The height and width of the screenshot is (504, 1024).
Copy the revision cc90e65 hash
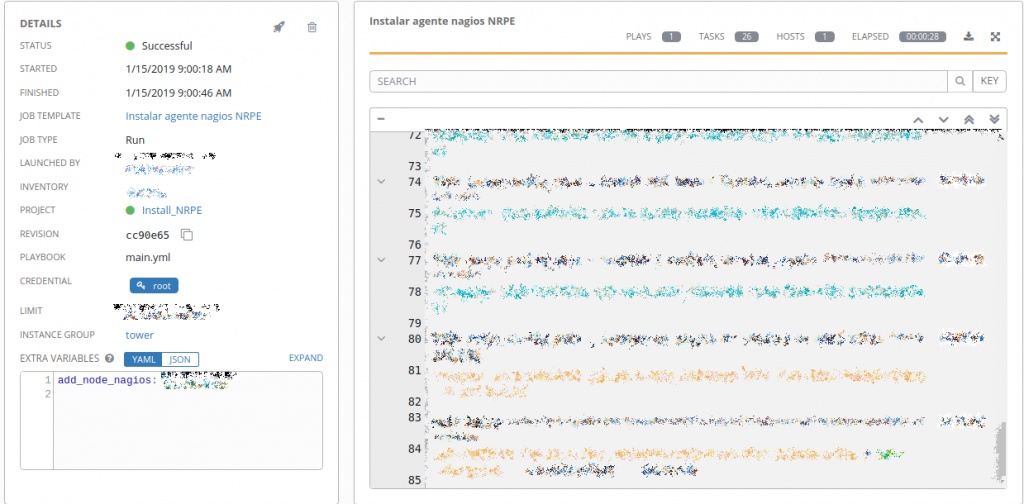click(x=186, y=234)
